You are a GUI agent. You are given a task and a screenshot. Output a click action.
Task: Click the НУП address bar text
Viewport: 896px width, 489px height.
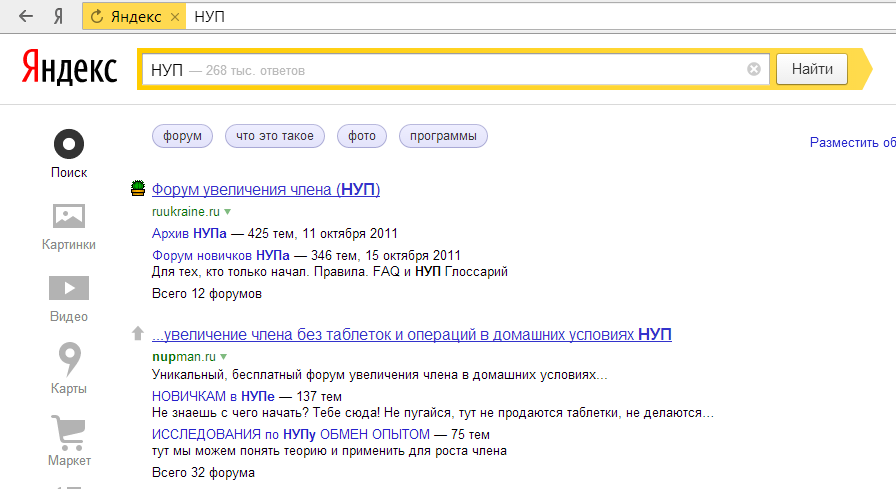[x=209, y=17]
